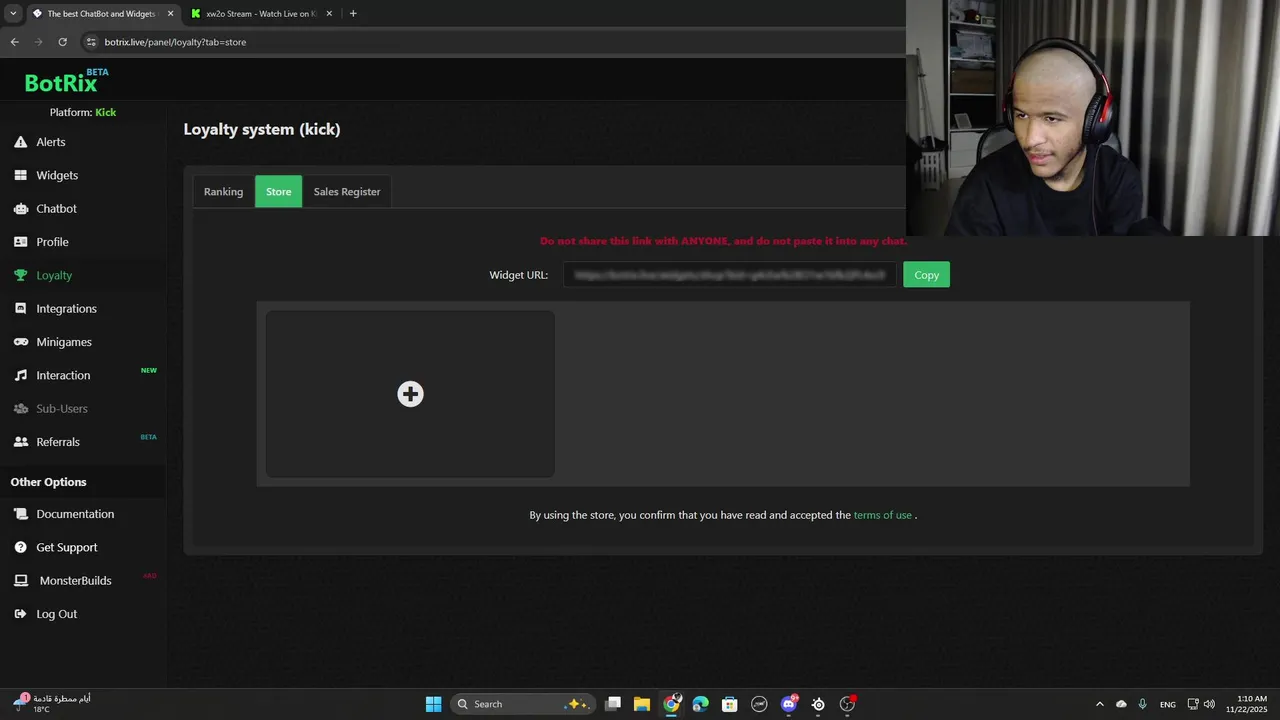Open the weather widget showing 18°C

click(x=52, y=704)
